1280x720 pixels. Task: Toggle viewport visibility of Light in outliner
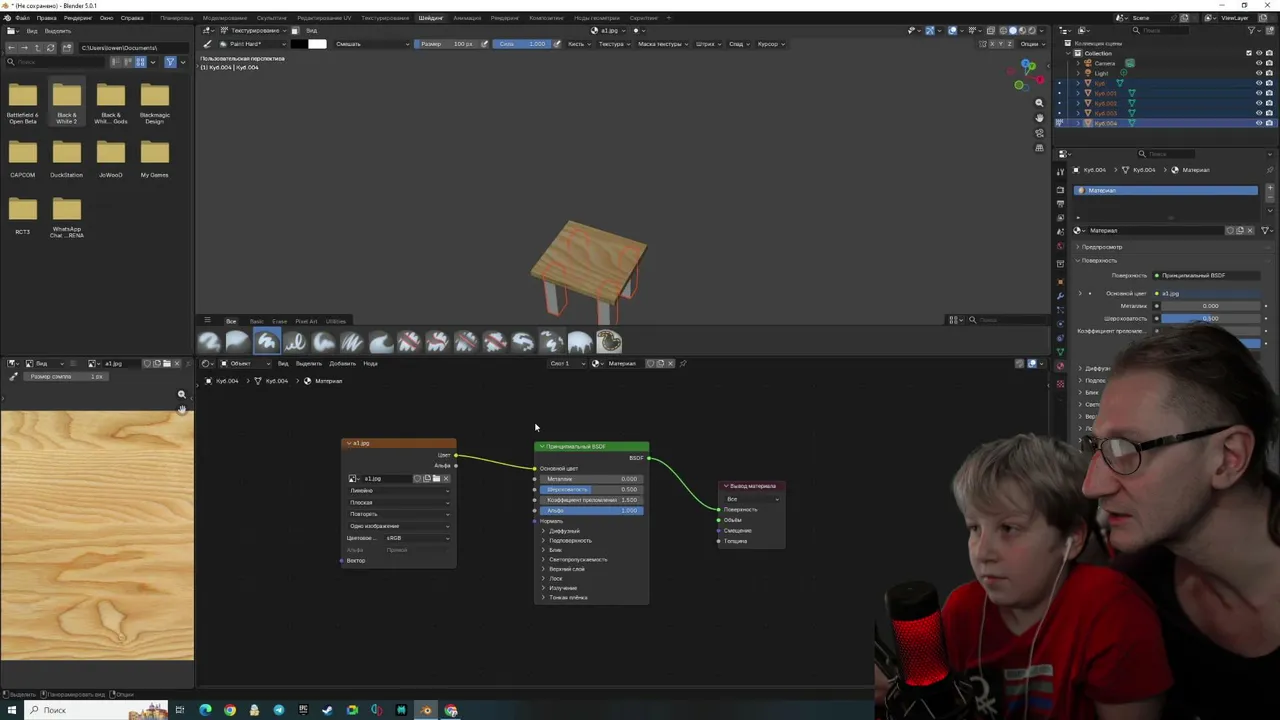coord(1259,73)
